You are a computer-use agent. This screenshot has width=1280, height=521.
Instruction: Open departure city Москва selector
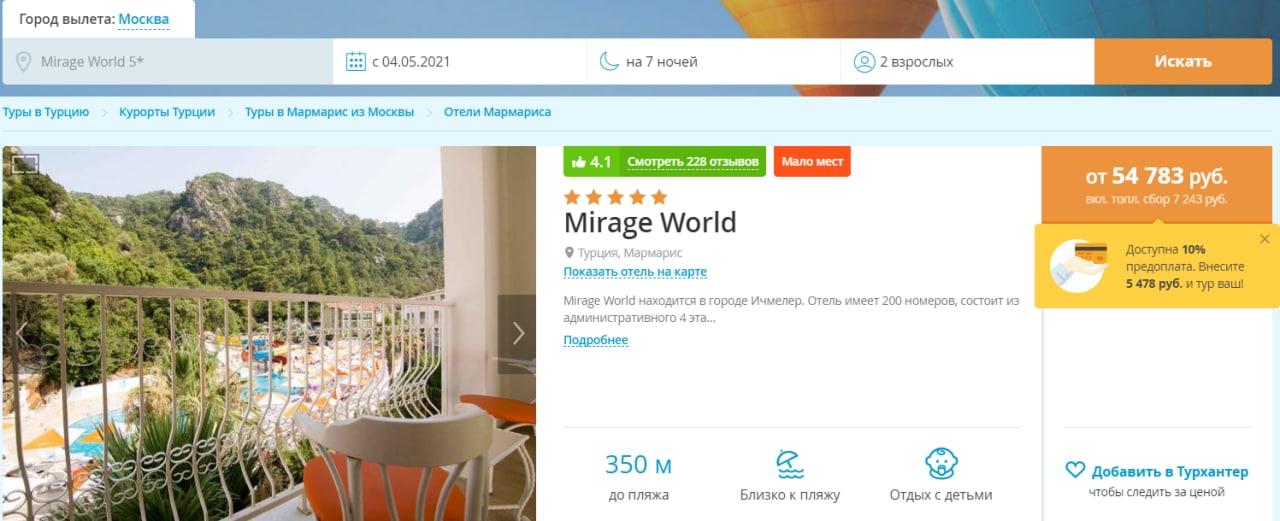click(x=144, y=19)
